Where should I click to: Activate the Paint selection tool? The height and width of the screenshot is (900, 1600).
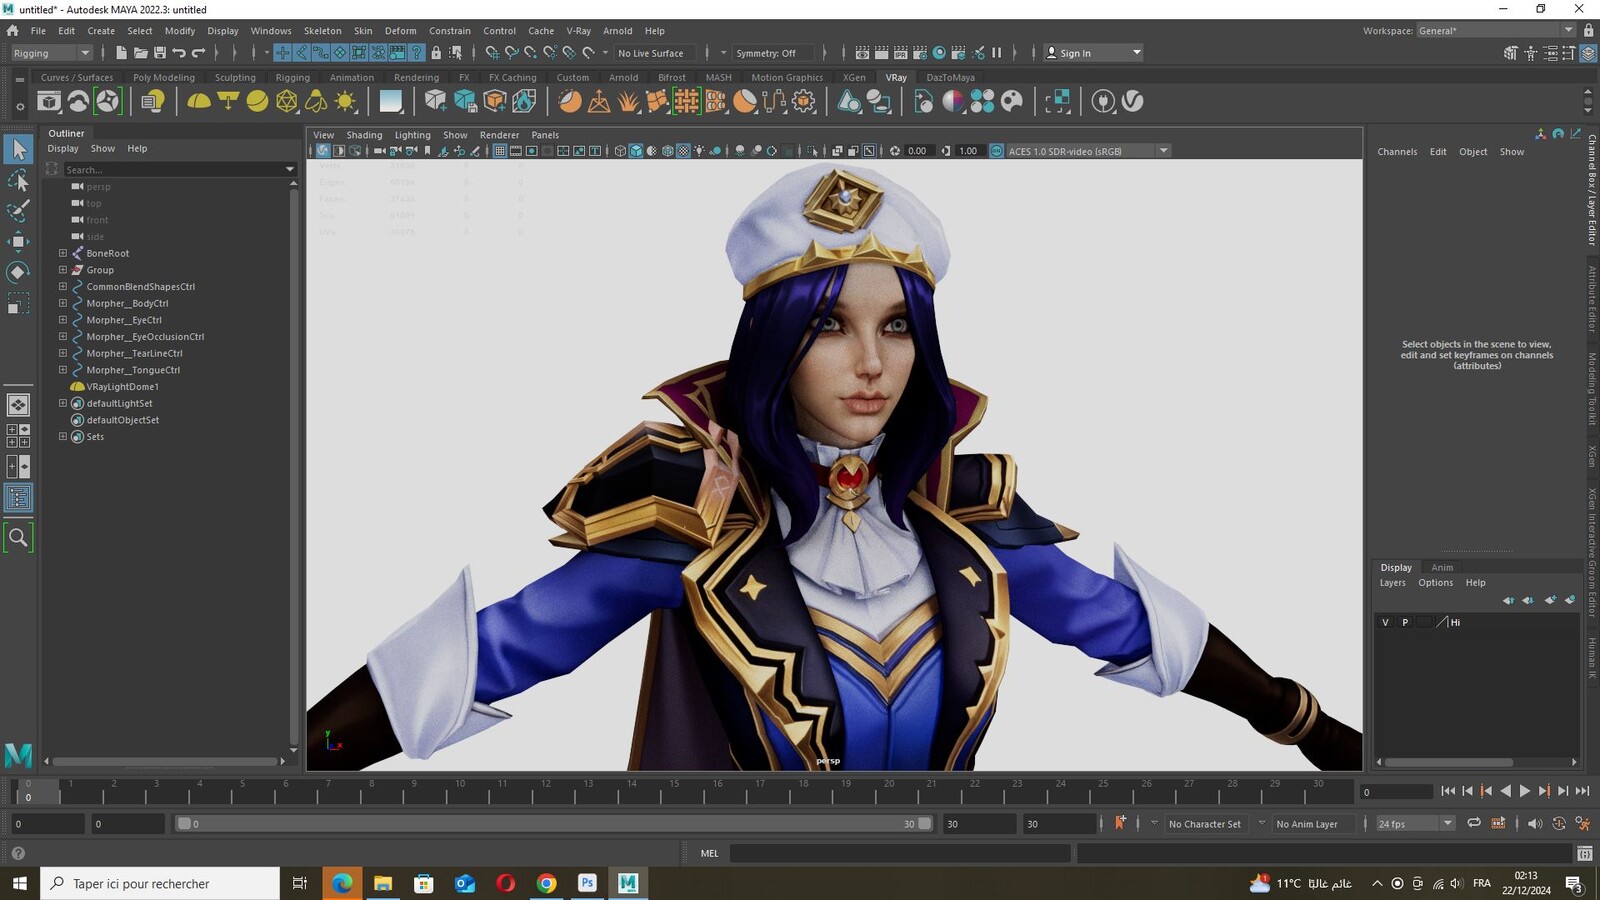(x=18, y=211)
